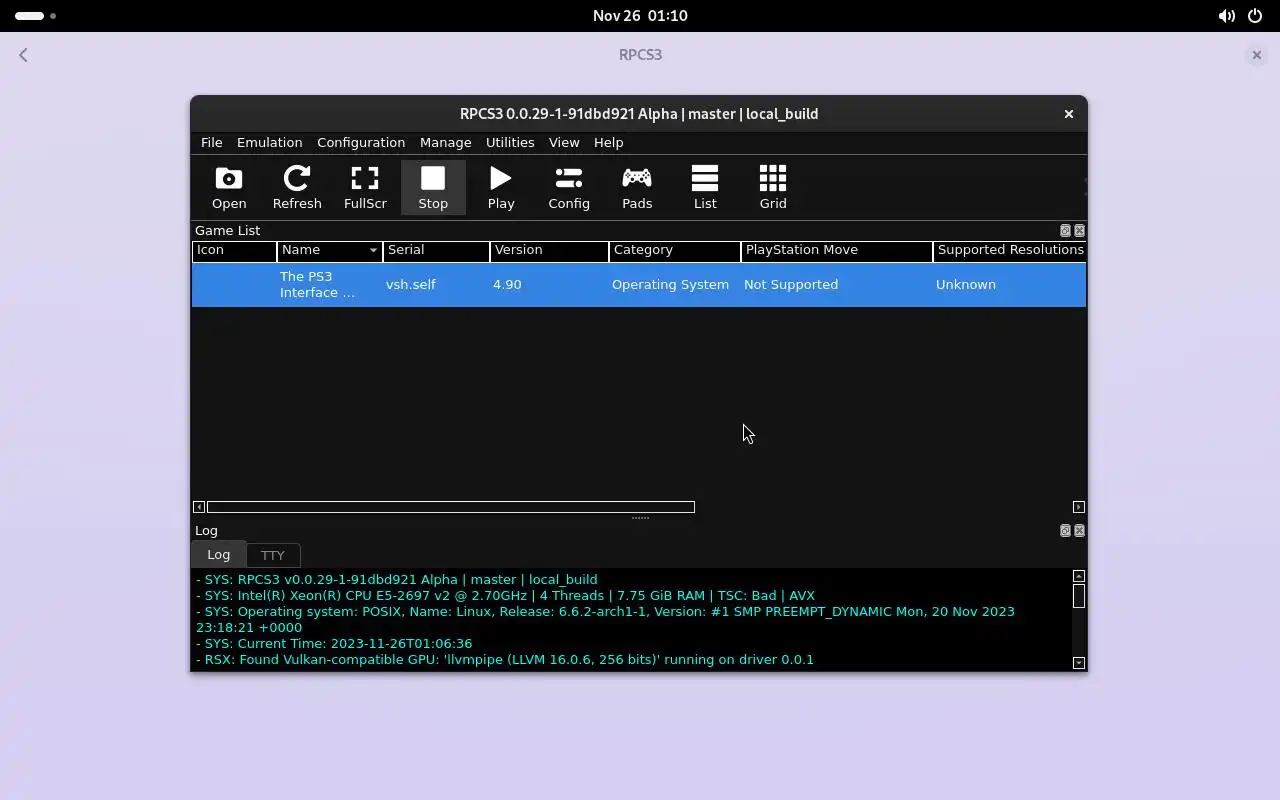Click log scroll up arrow
This screenshot has width=1280, height=800.
point(1079,576)
